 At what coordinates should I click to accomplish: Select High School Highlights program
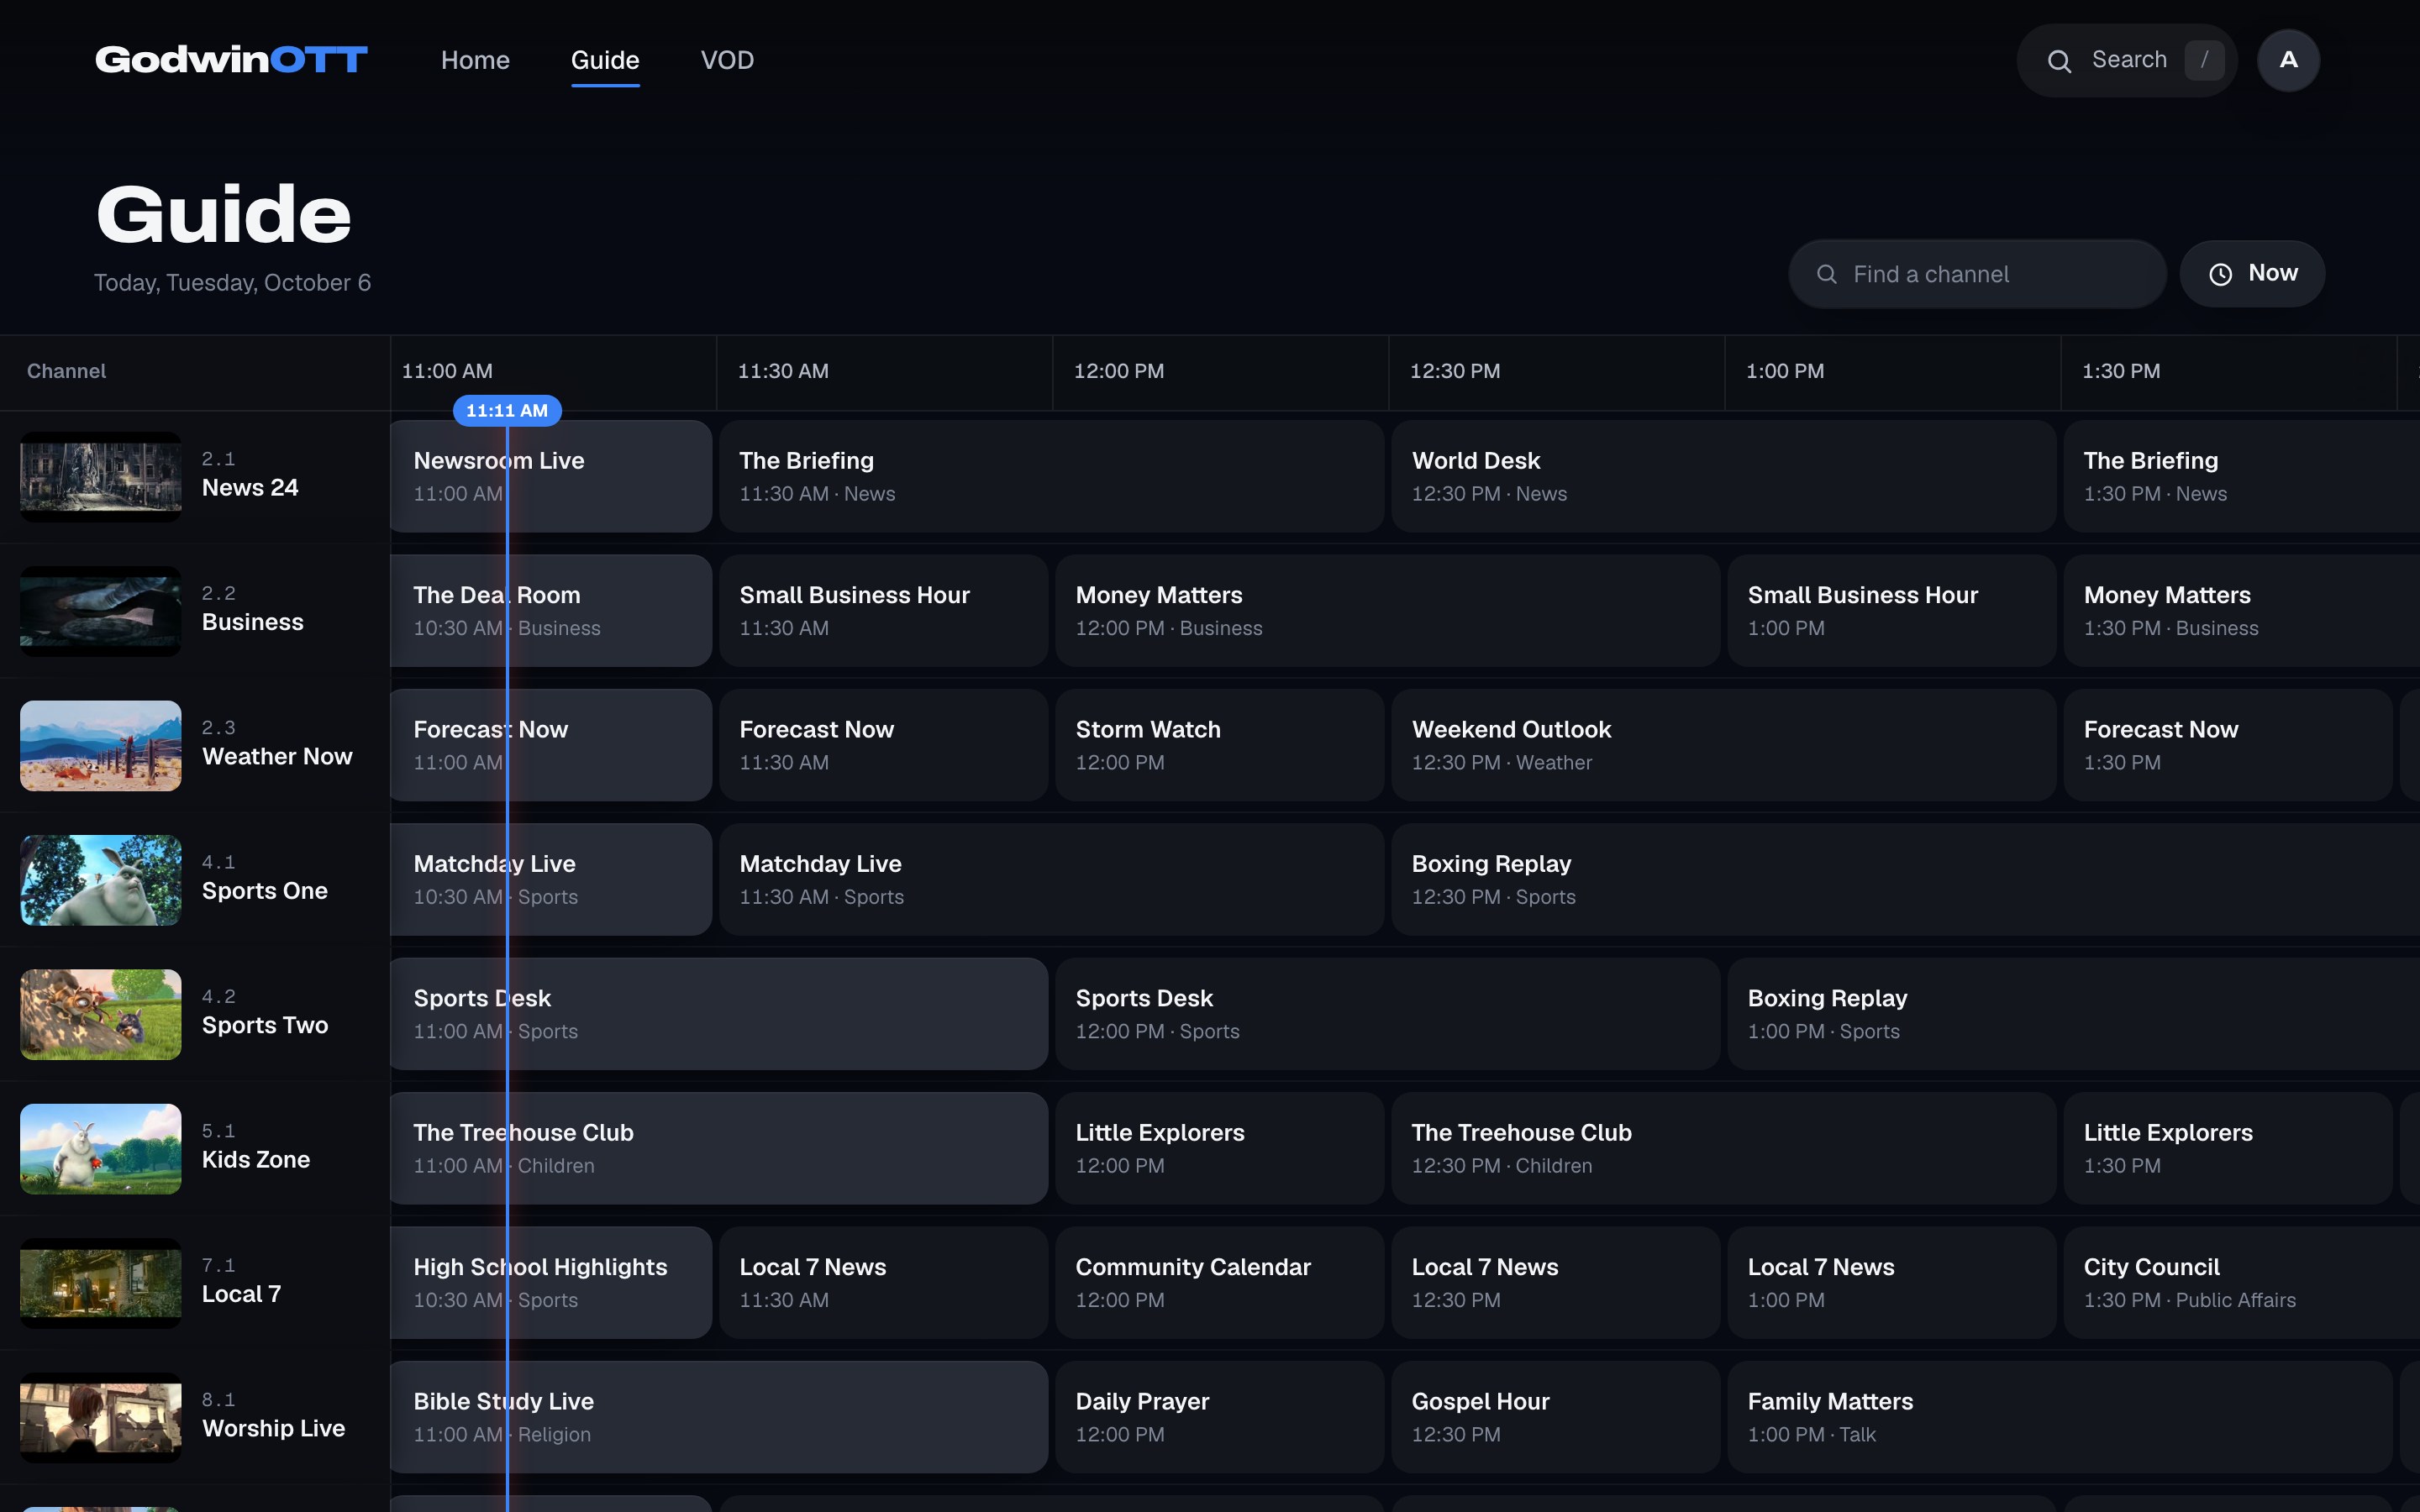pos(551,1283)
